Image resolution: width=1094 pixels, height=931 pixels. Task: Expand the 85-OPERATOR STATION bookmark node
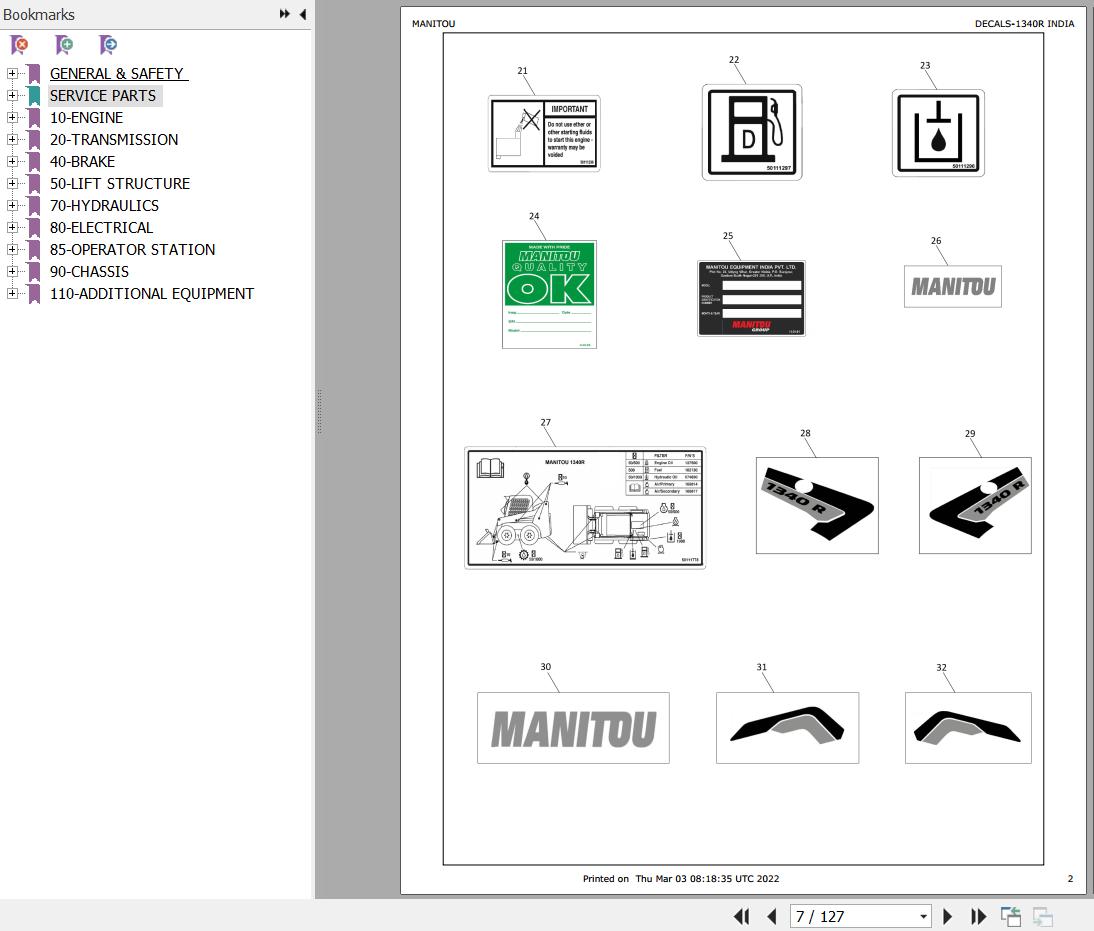coord(12,249)
